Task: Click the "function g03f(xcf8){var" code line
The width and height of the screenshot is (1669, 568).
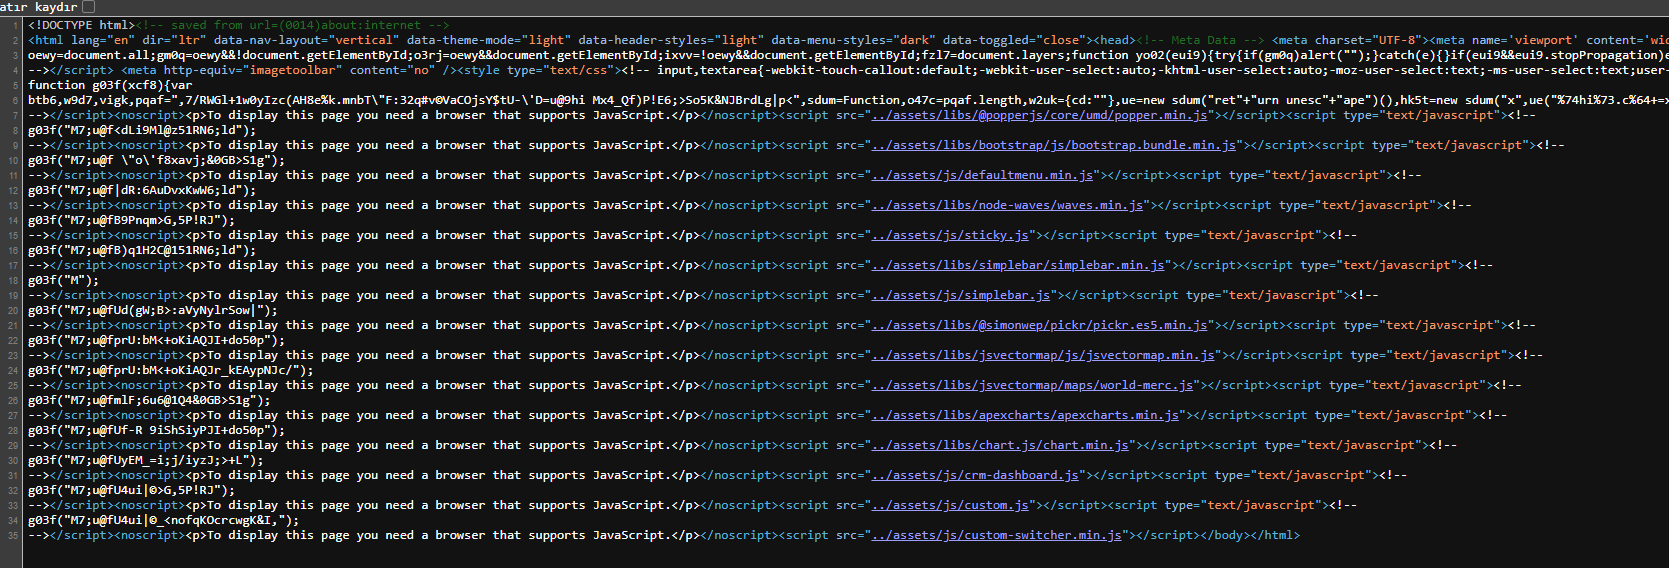Action: click(110, 85)
